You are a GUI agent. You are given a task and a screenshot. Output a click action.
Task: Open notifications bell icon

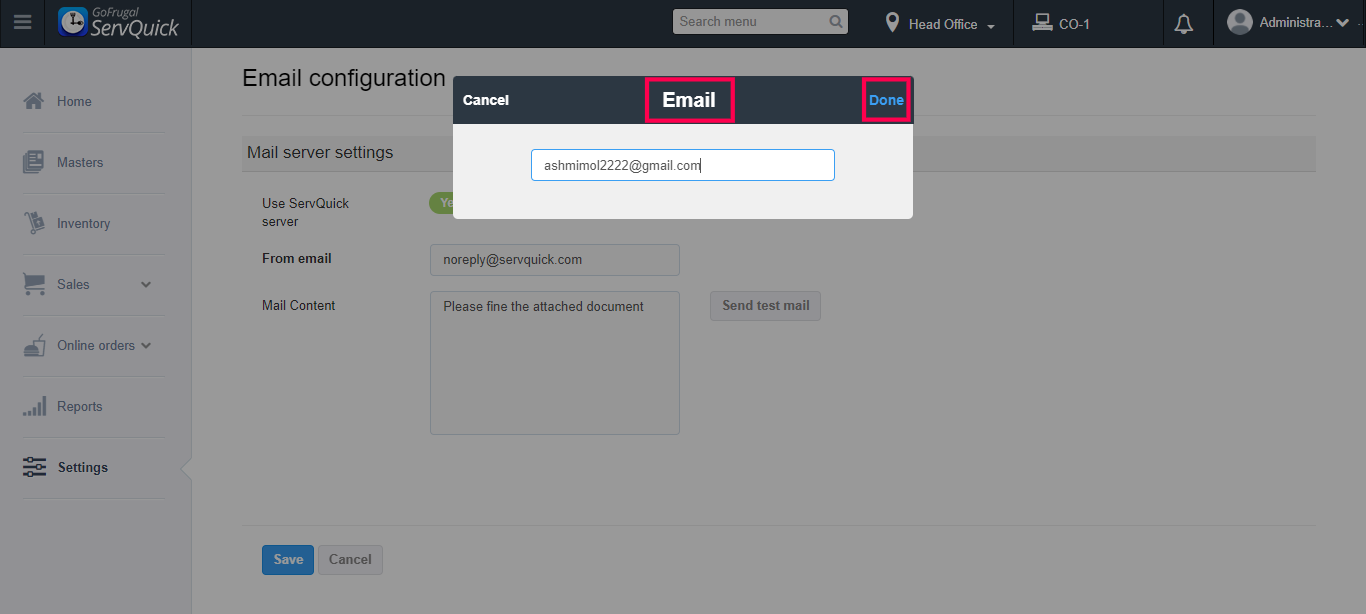pyautogui.click(x=1184, y=24)
